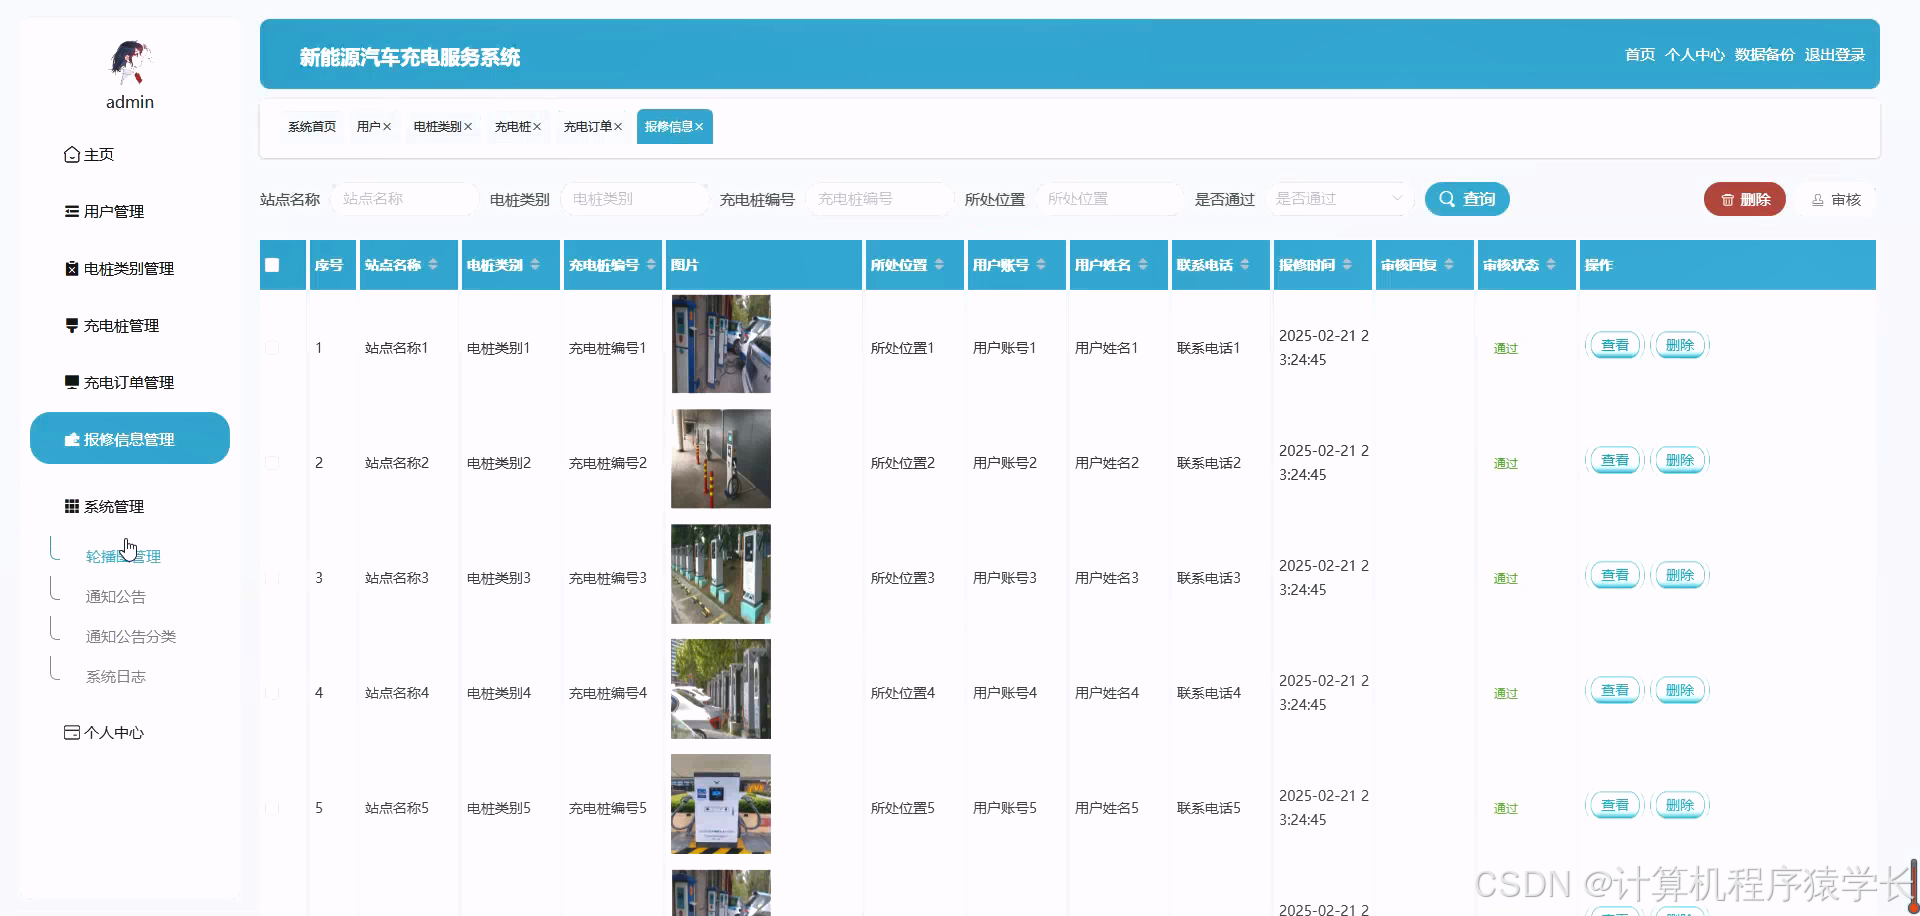Image resolution: width=1920 pixels, height=916 pixels.
Task: Click 删除 for 站点名称1 row
Action: coord(1680,345)
